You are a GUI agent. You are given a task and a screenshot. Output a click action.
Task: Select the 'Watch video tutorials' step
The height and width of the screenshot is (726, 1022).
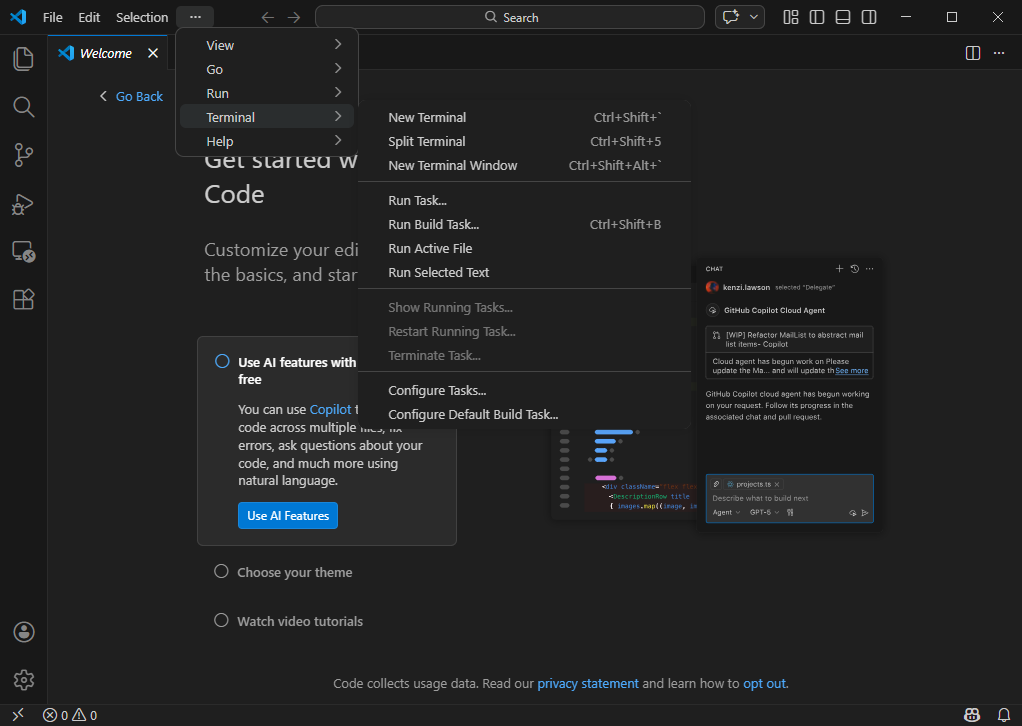tap(299, 621)
